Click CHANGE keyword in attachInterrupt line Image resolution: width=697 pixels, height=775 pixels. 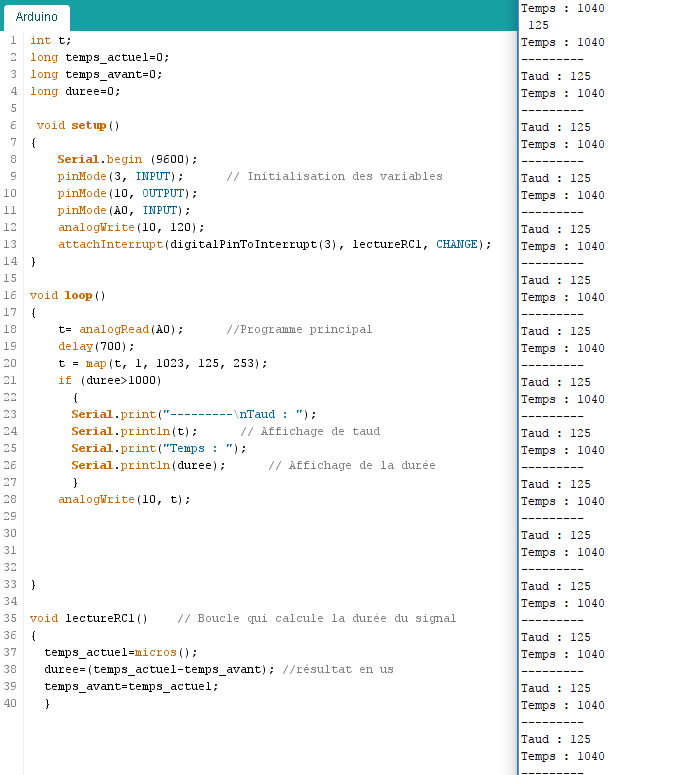coord(457,244)
